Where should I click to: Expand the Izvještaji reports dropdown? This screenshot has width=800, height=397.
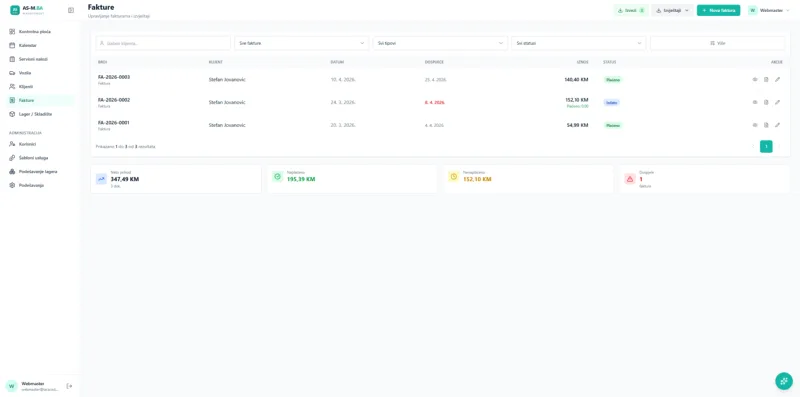(x=672, y=10)
